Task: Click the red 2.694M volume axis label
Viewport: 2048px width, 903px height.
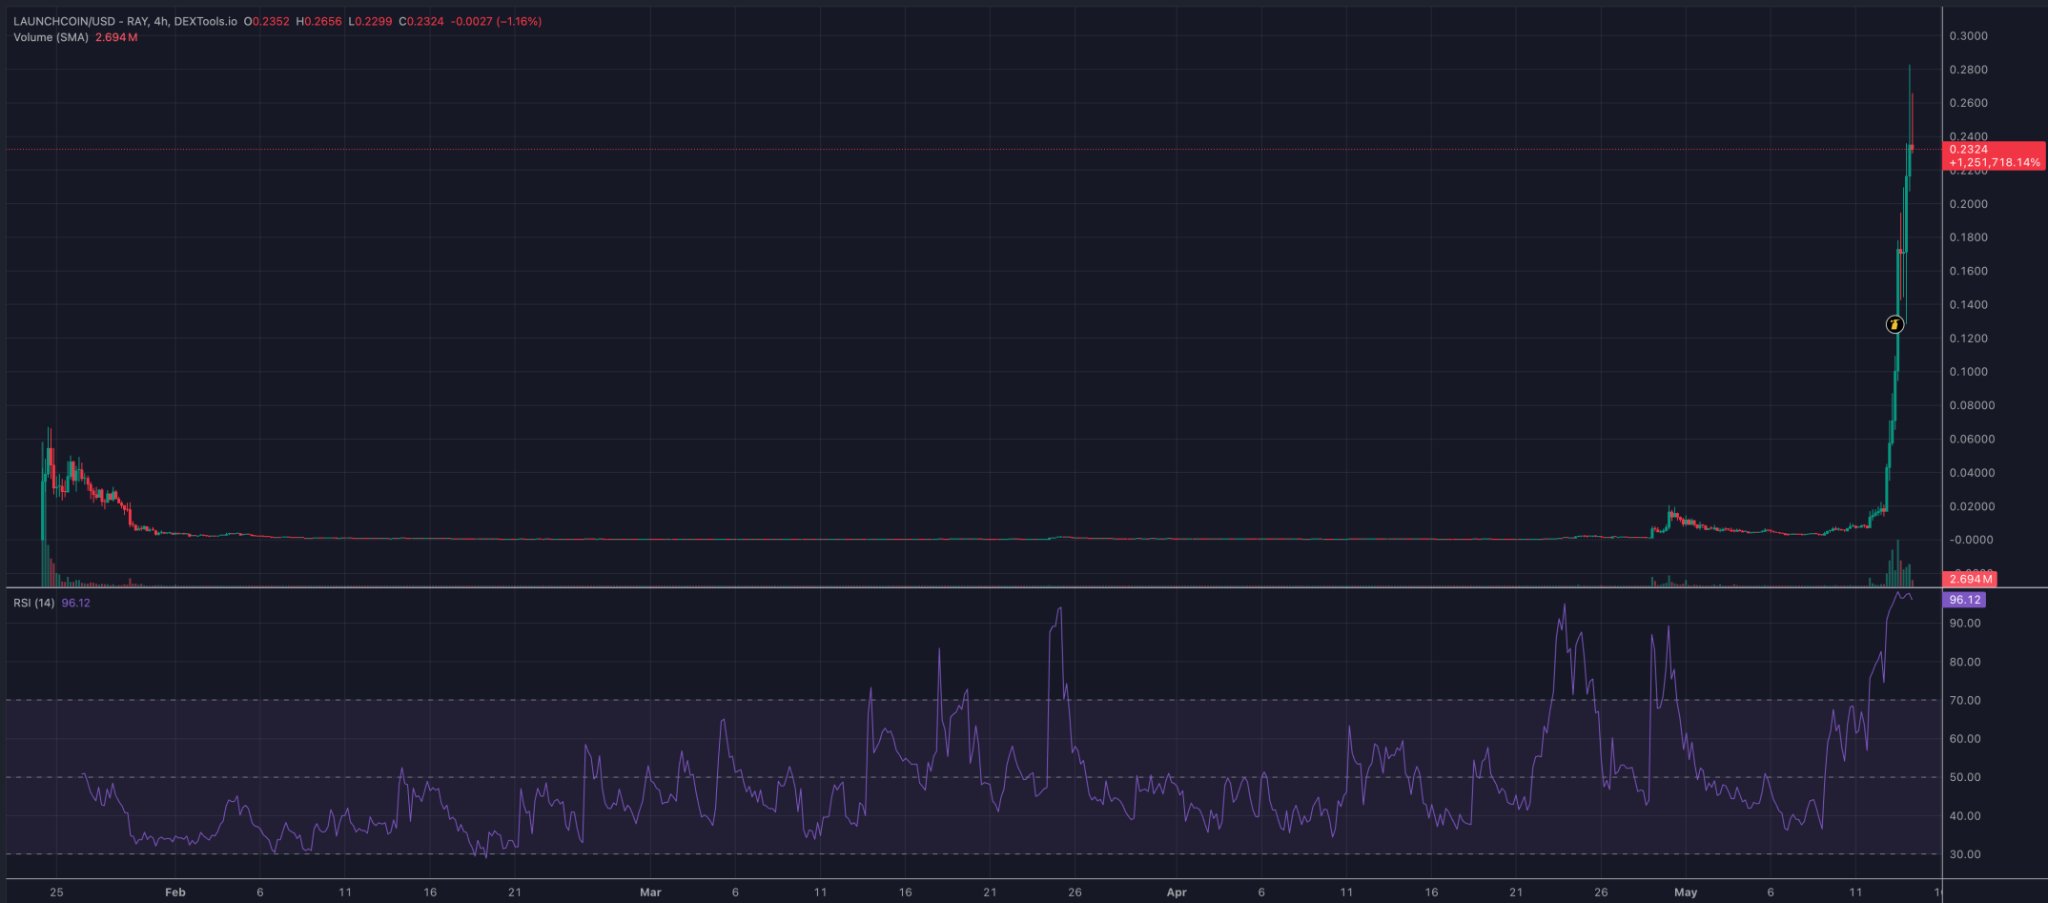Action: point(1970,579)
